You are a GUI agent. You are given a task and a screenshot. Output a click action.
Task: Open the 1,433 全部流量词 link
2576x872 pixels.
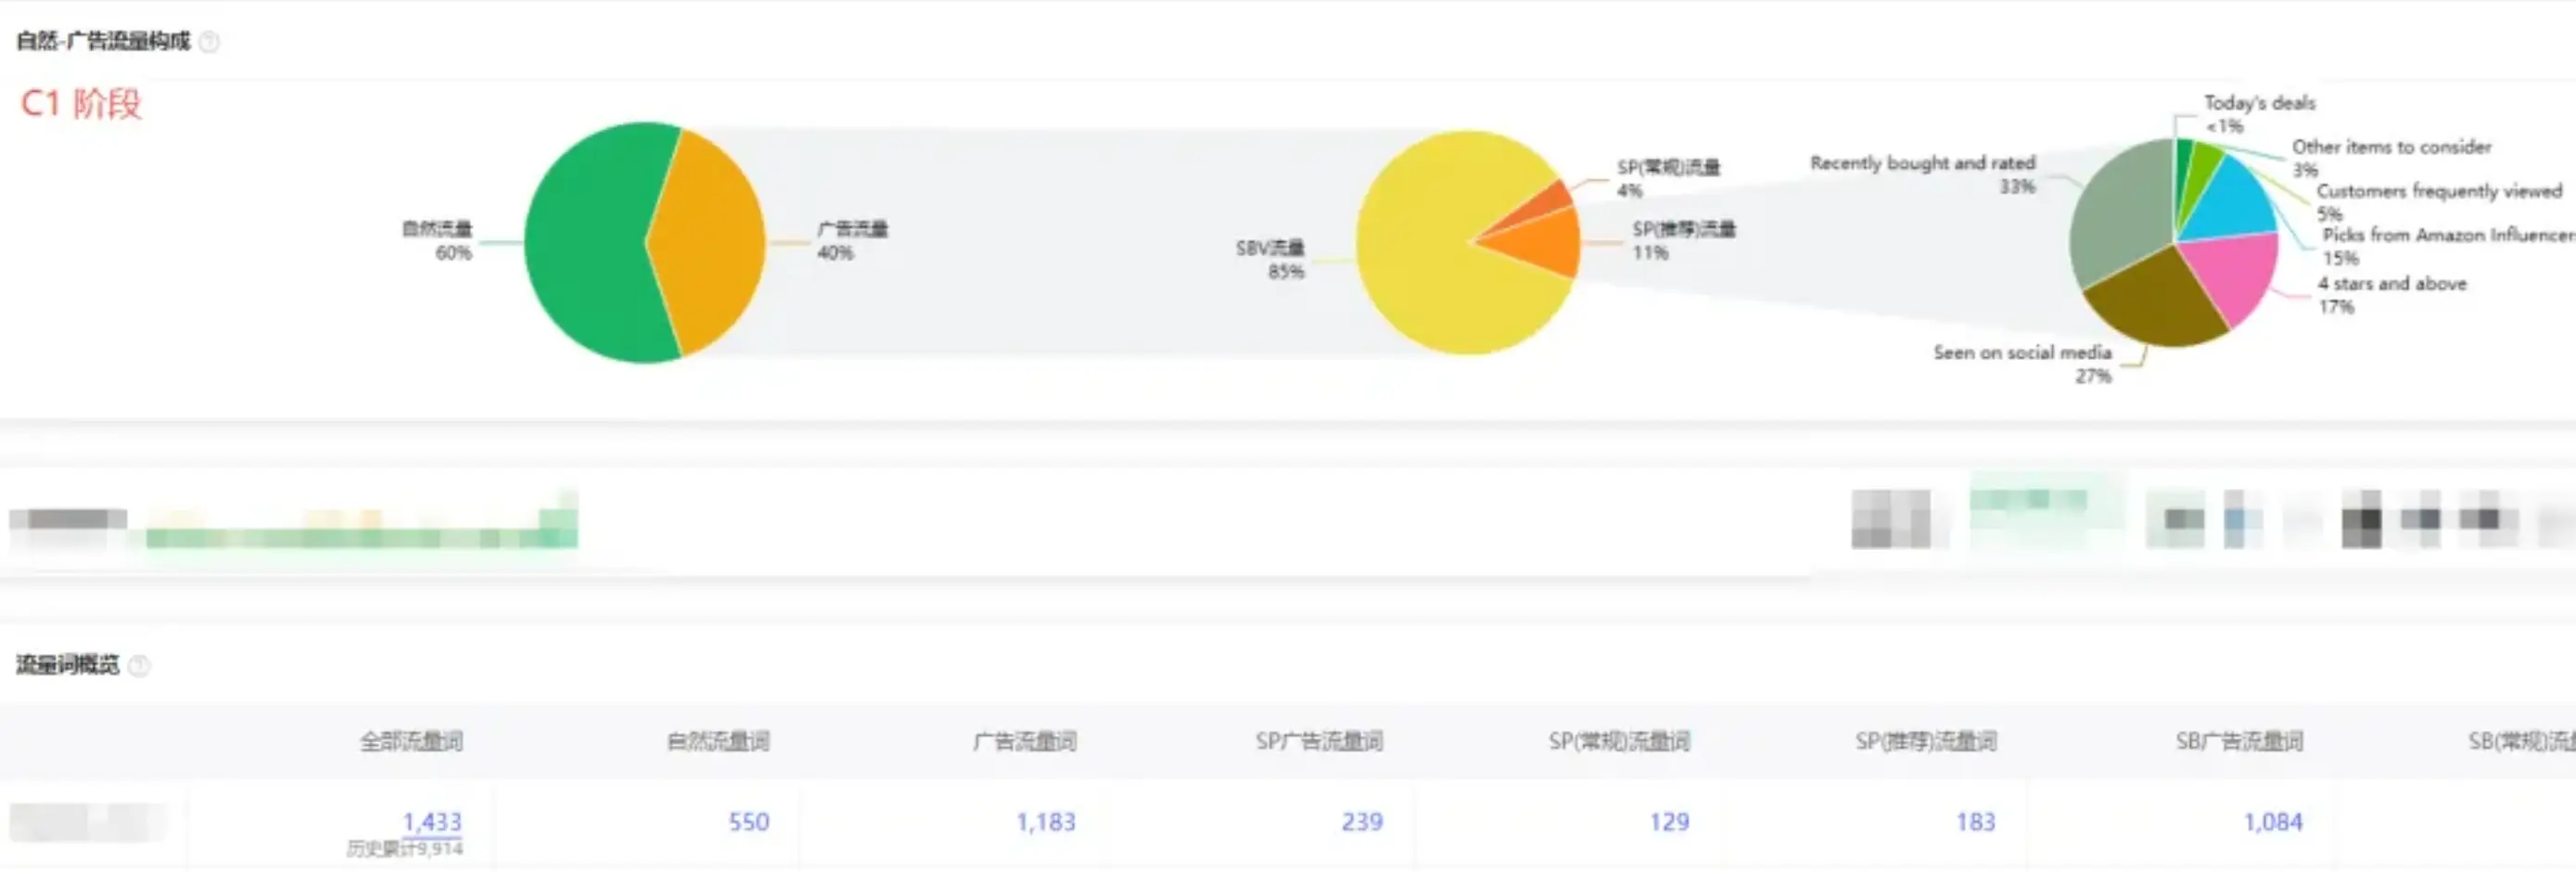(432, 822)
